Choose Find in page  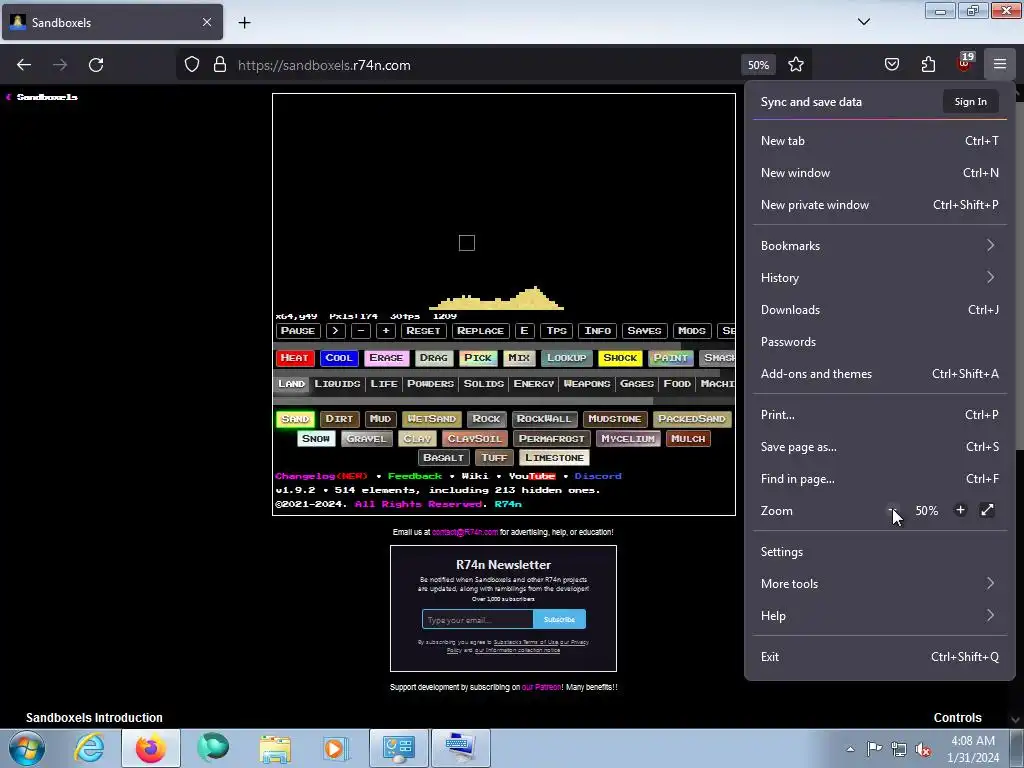point(880,479)
